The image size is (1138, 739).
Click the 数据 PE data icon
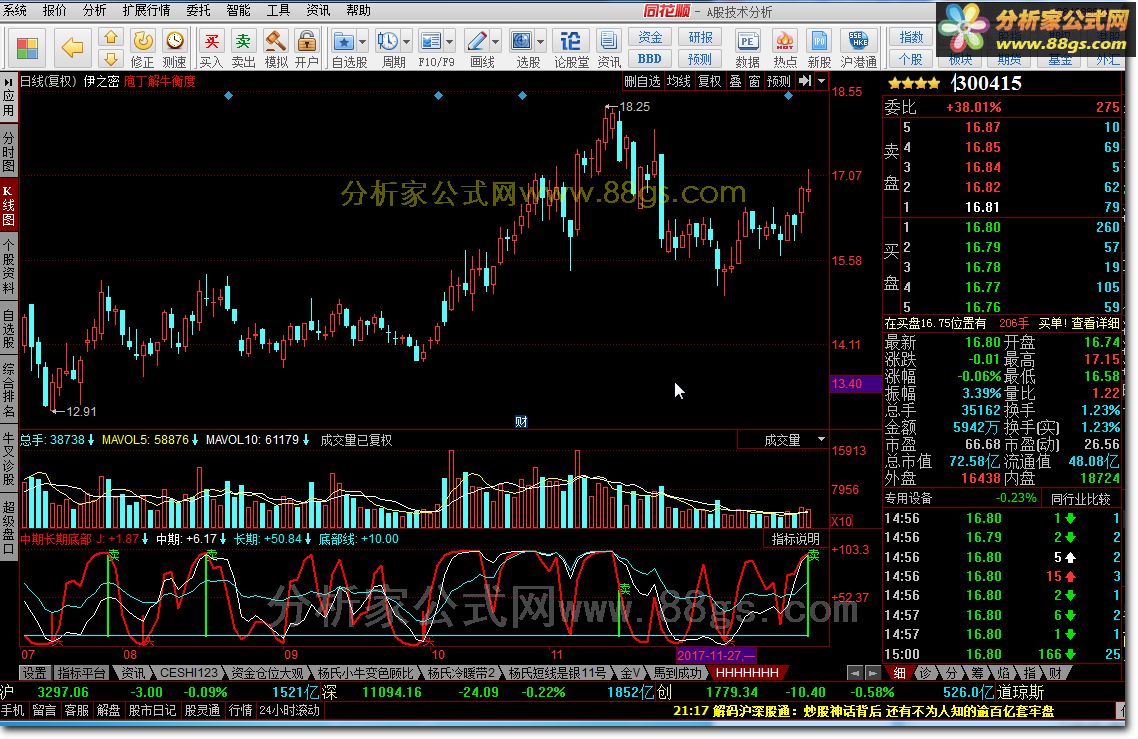[748, 41]
